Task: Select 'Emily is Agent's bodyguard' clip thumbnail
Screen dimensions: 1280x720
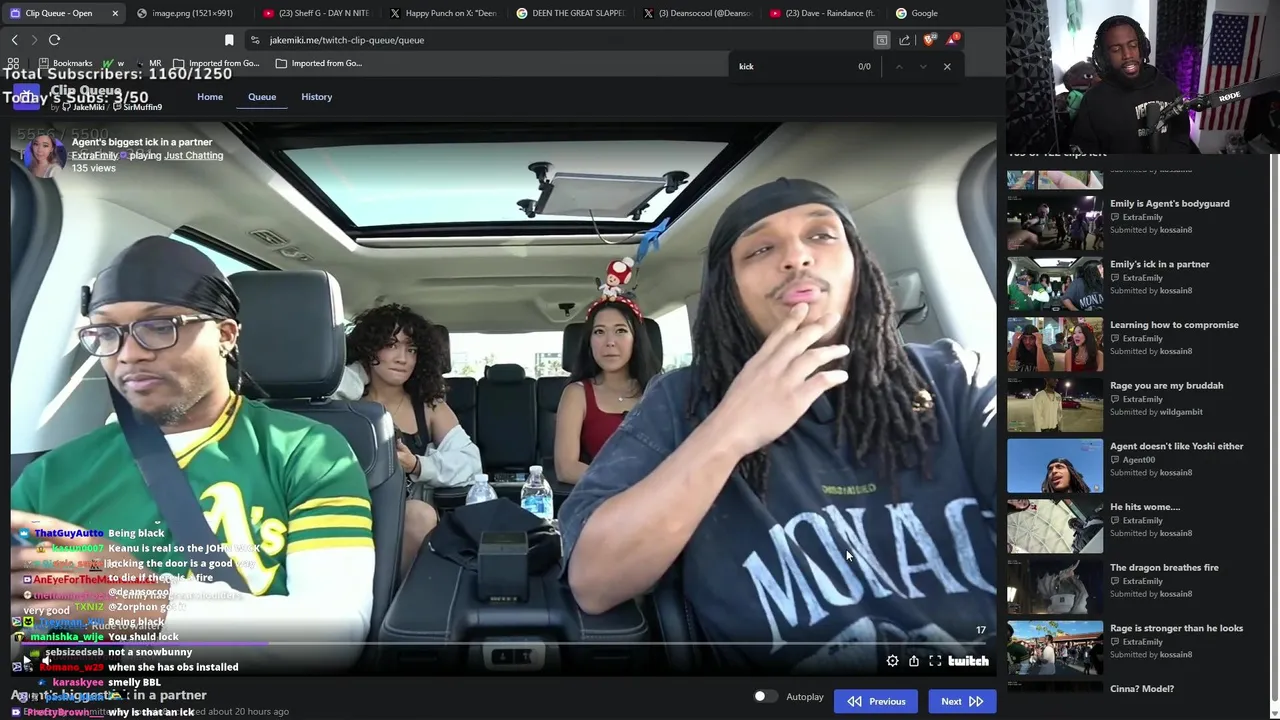Action: (x=1055, y=222)
